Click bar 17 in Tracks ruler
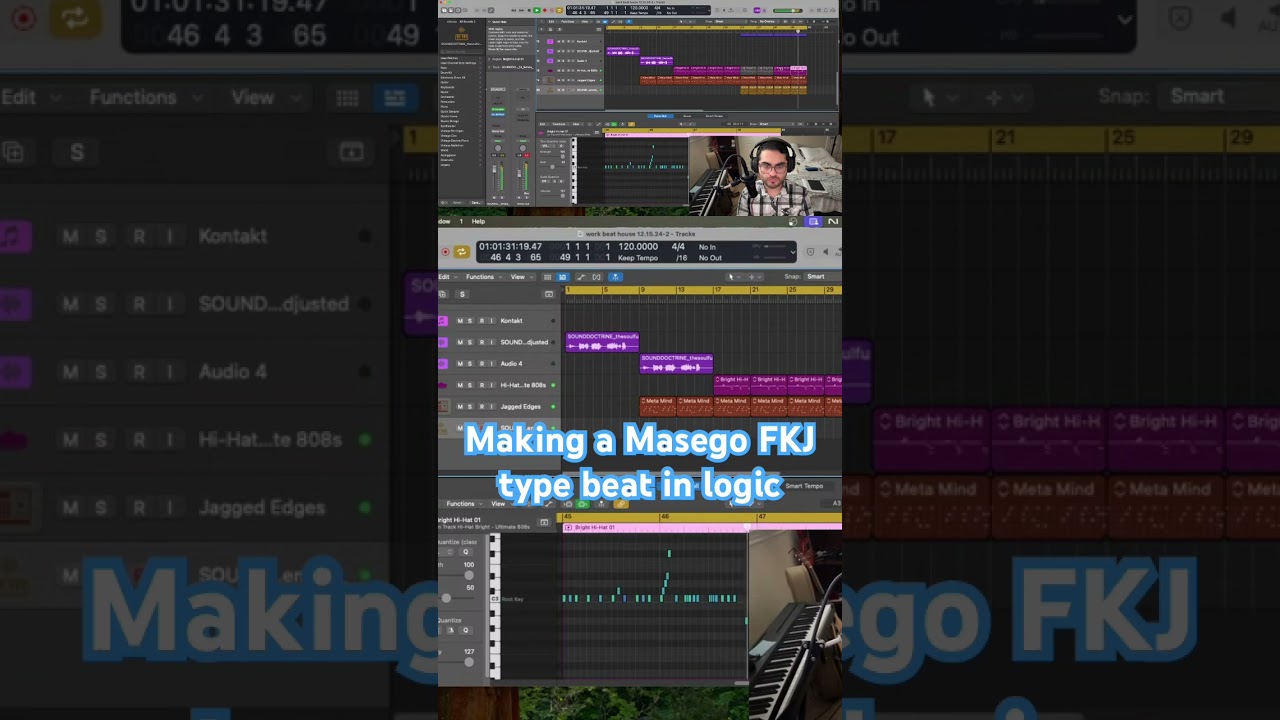Image resolution: width=1280 pixels, height=720 pixels. [x=718, y=290]
